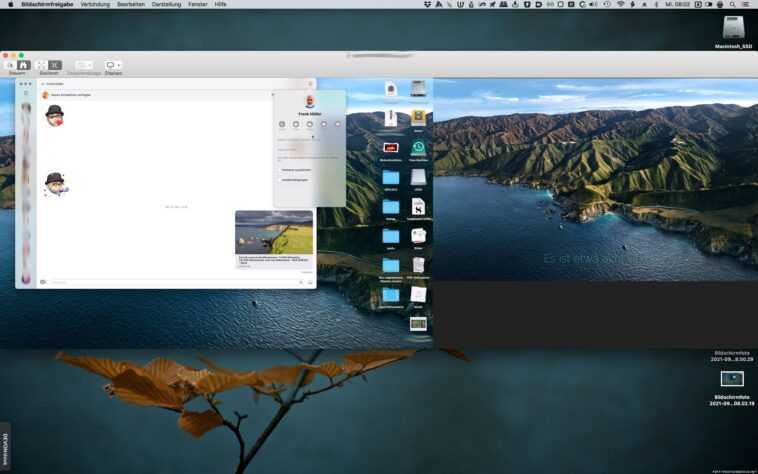Click the lower memoji sticker in chat
Screen dimensions: 758x474
point(56,184)
